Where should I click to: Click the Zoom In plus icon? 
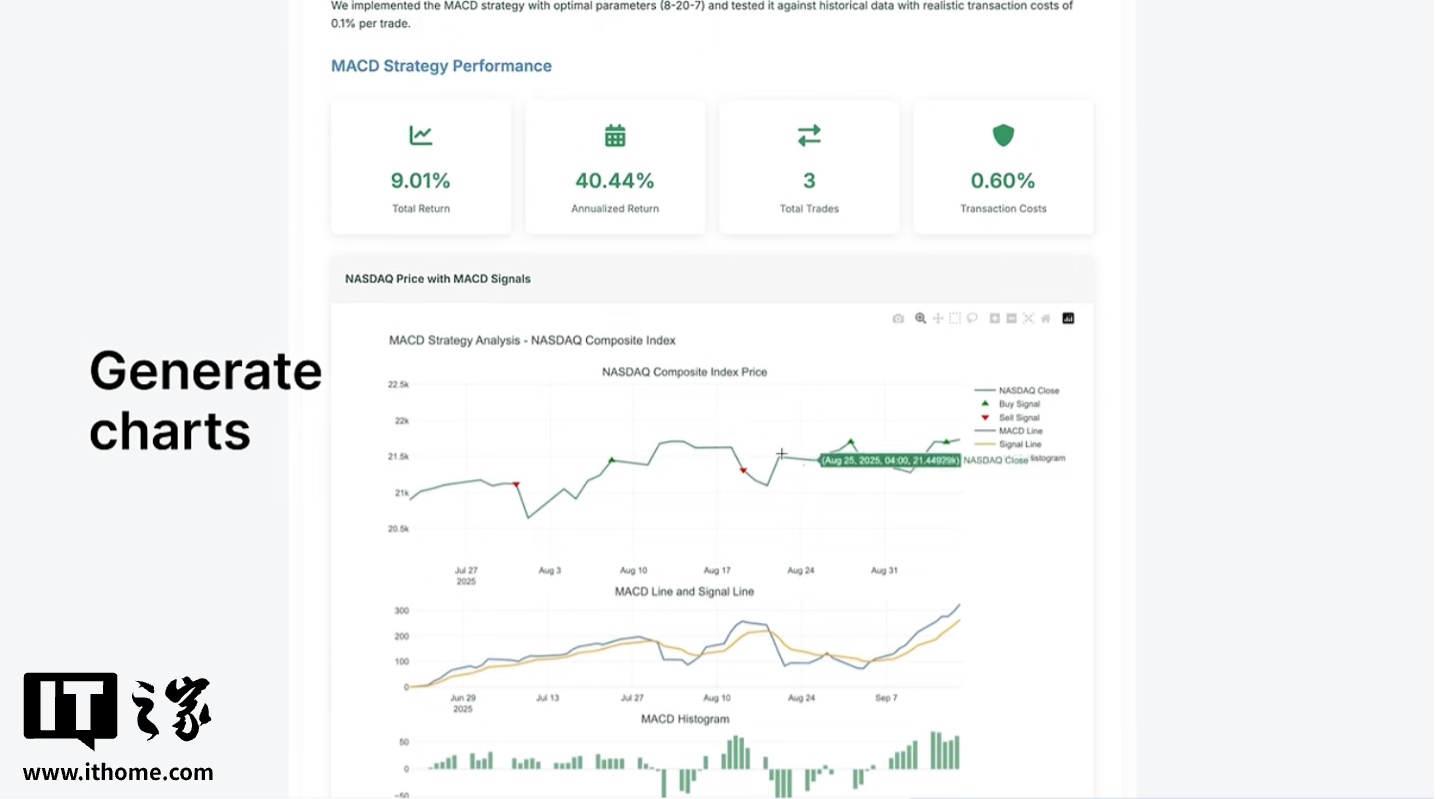(x=995, y=319)
